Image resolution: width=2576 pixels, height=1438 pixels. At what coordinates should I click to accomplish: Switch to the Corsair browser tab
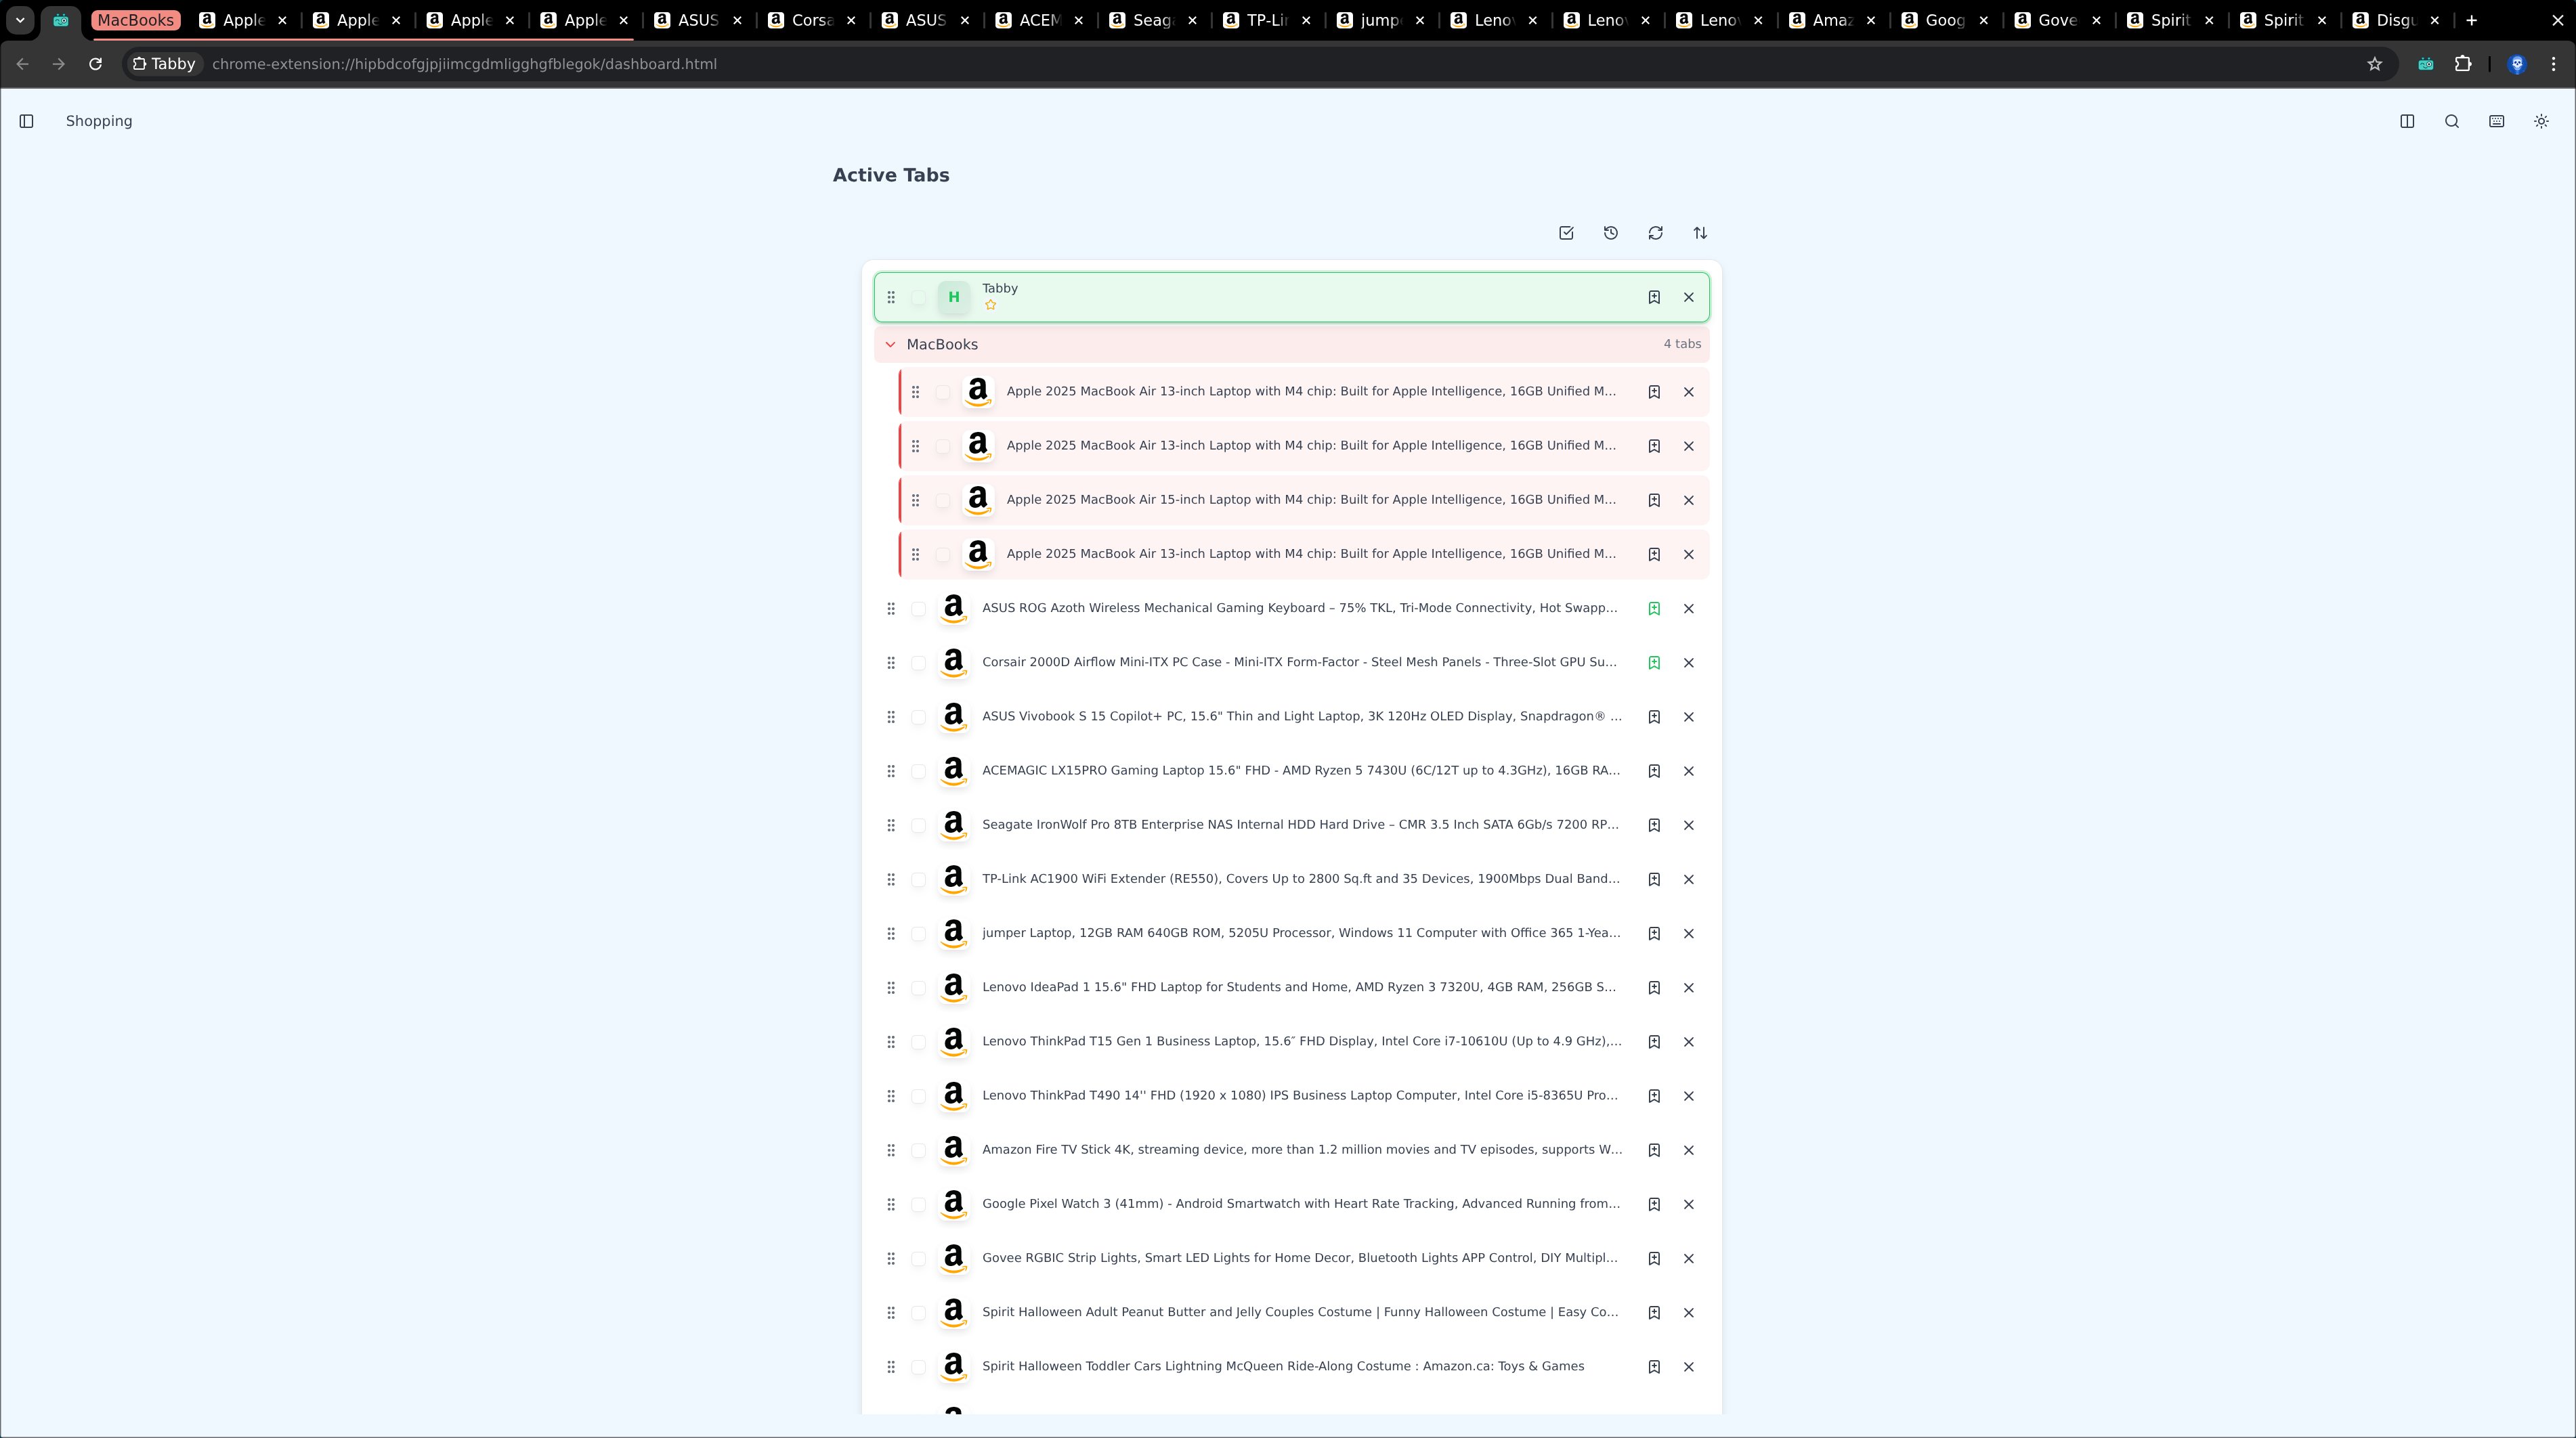(811, 20)
